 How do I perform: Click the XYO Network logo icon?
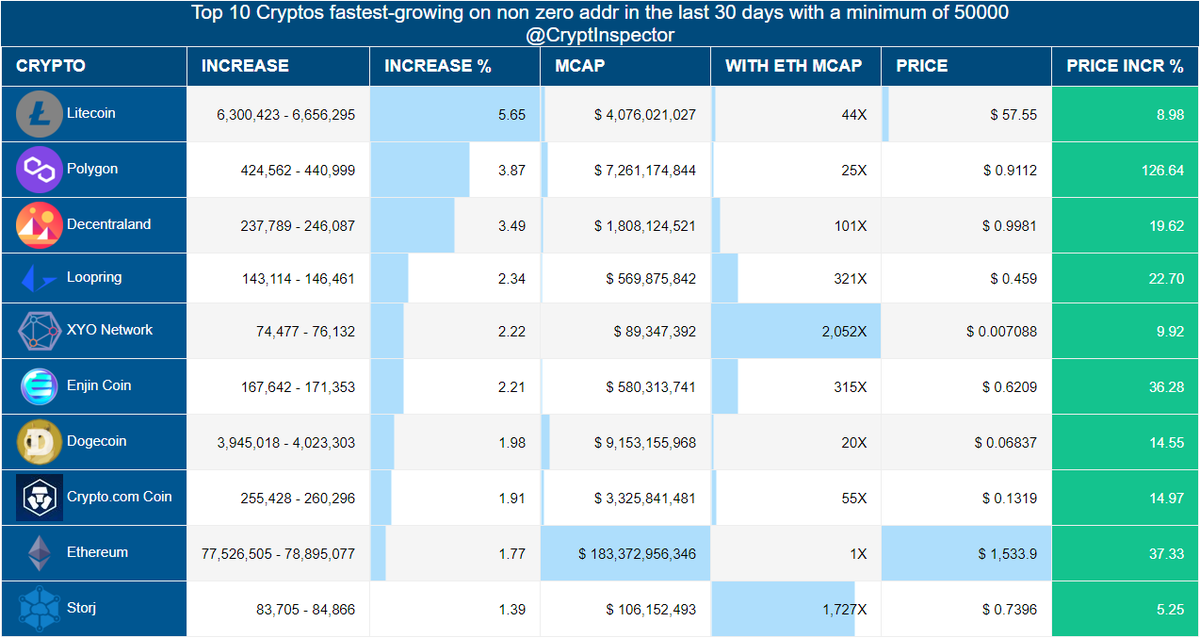click(40, 331)
